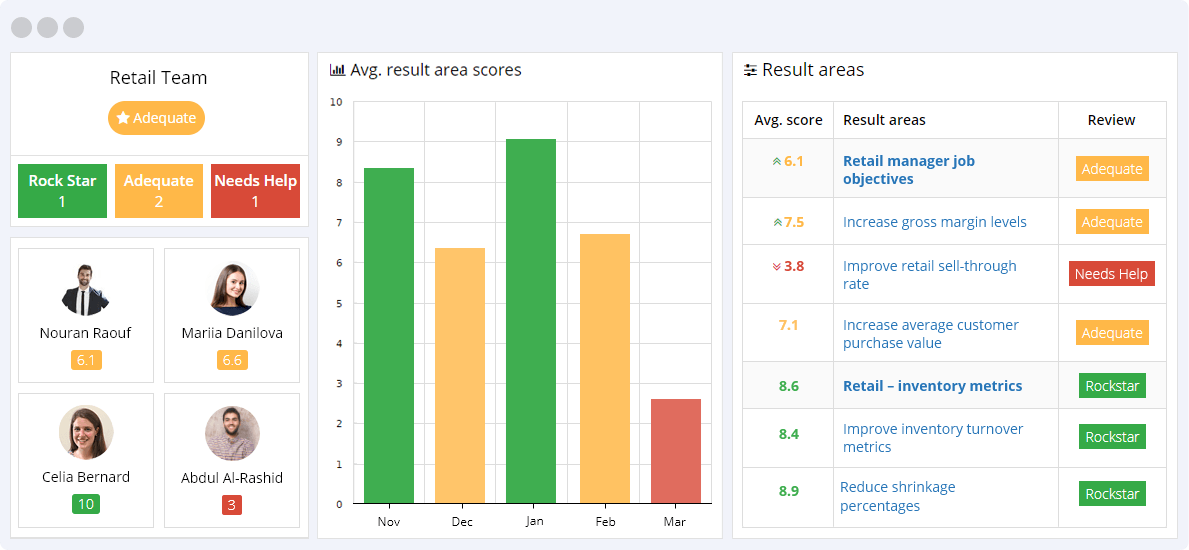Click the green up arrows next to 6.1
Screen dimensions: 1189x550
point(776,162)
